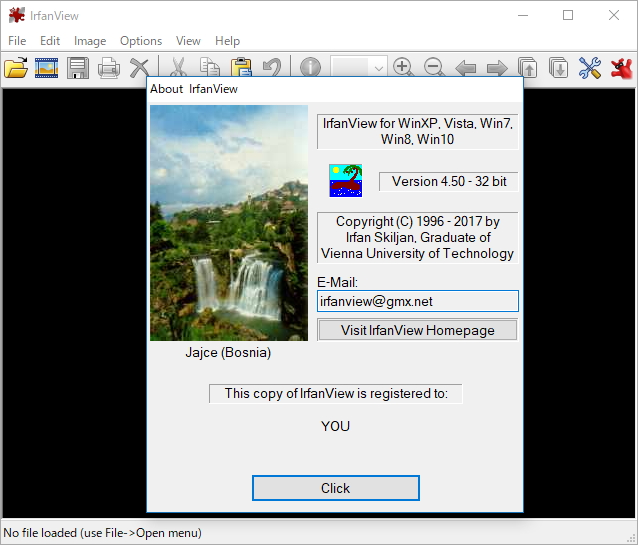Click the Next page down icon
Viewport: 638px width, 545px height.
(559, 68)
